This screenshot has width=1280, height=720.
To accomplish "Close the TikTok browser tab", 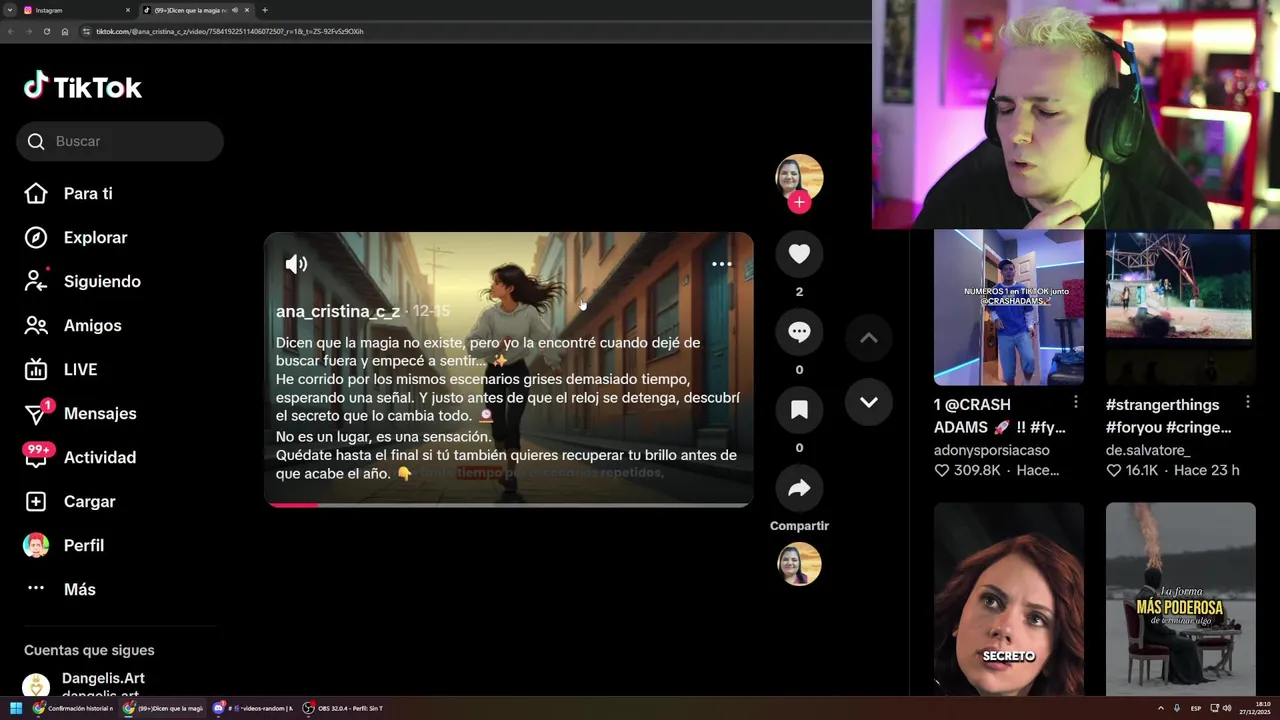I will point(247,10).
